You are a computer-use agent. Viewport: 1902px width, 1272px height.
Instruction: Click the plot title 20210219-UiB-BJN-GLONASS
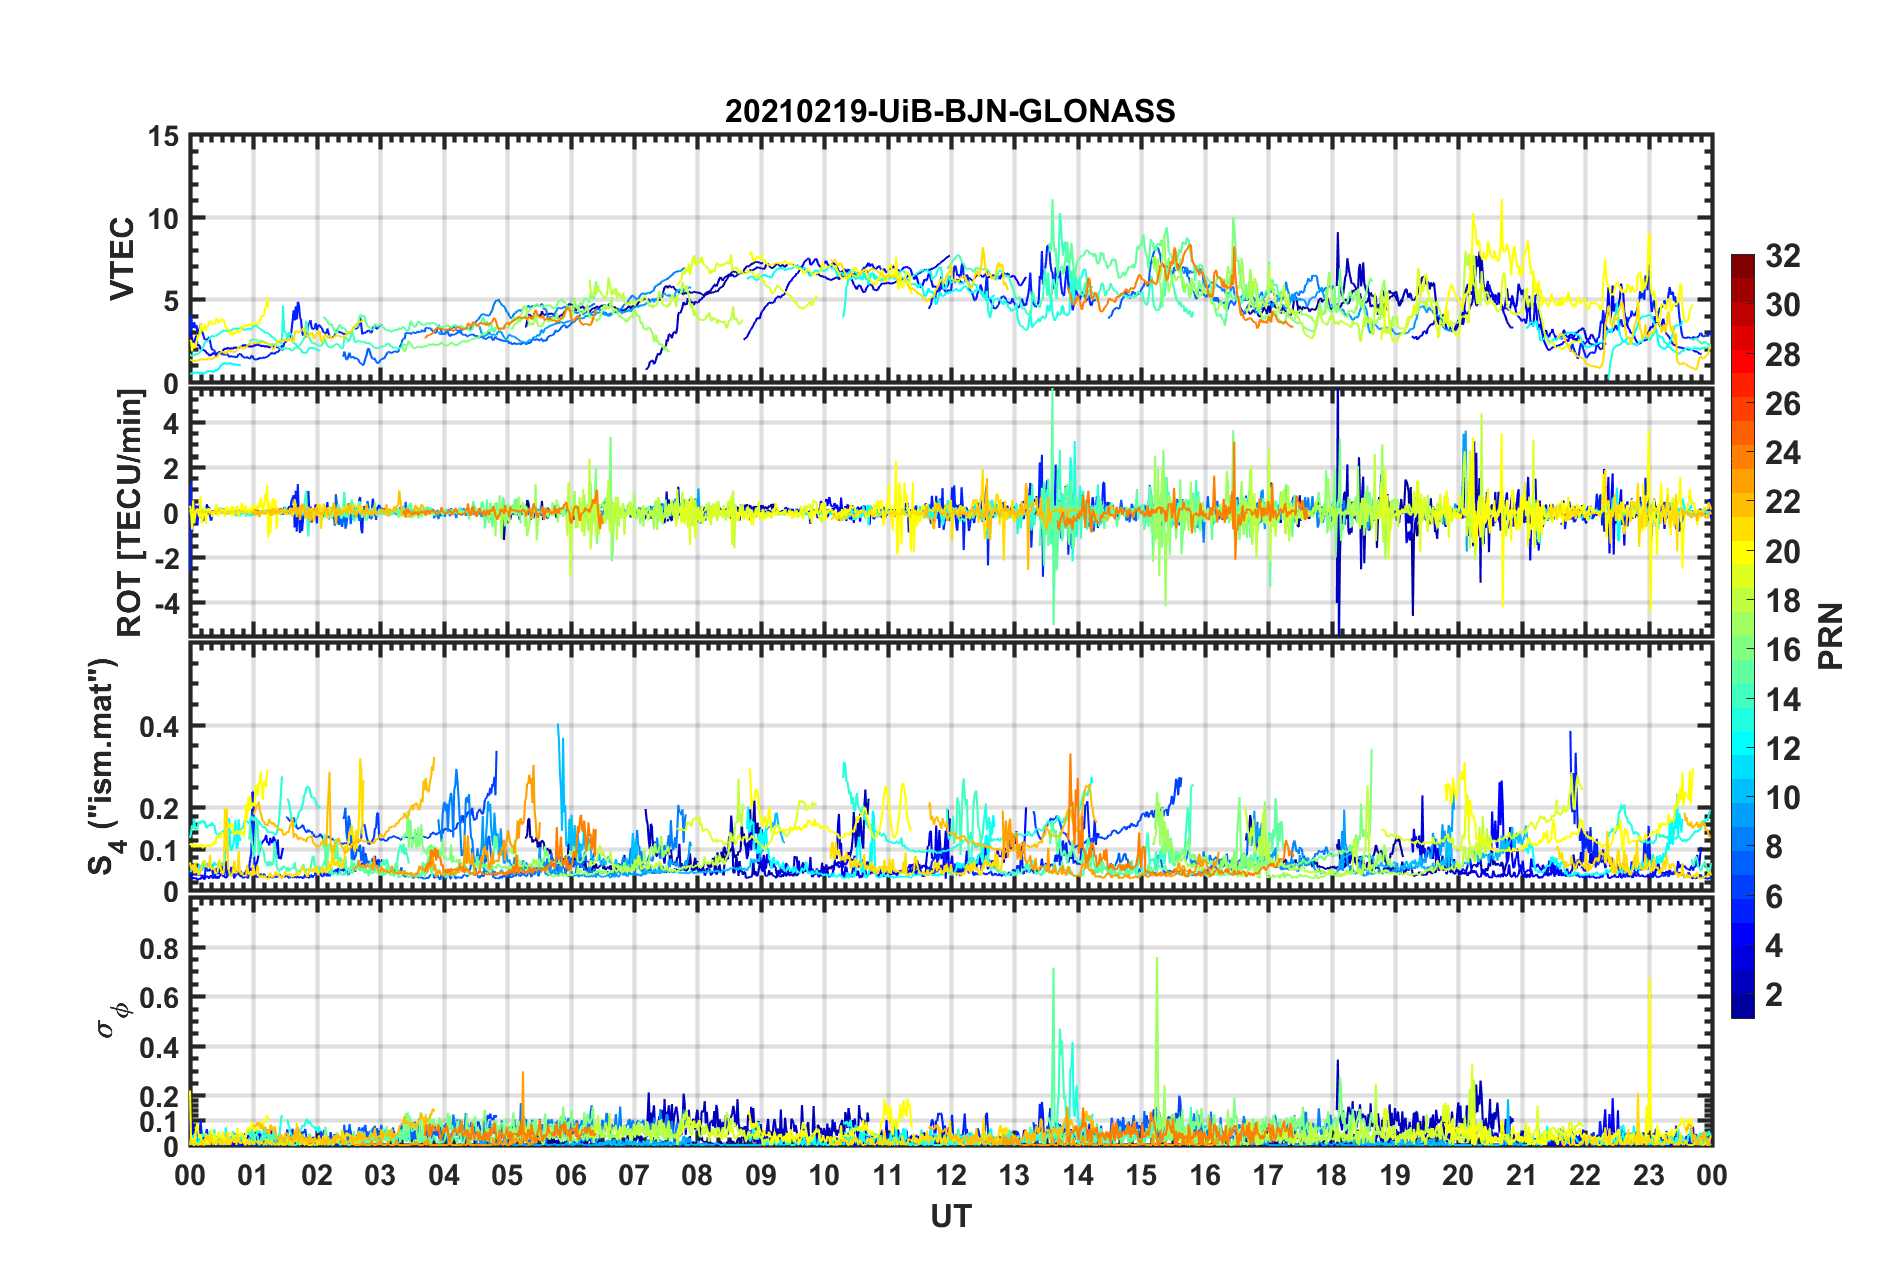[x=950, y=111]
